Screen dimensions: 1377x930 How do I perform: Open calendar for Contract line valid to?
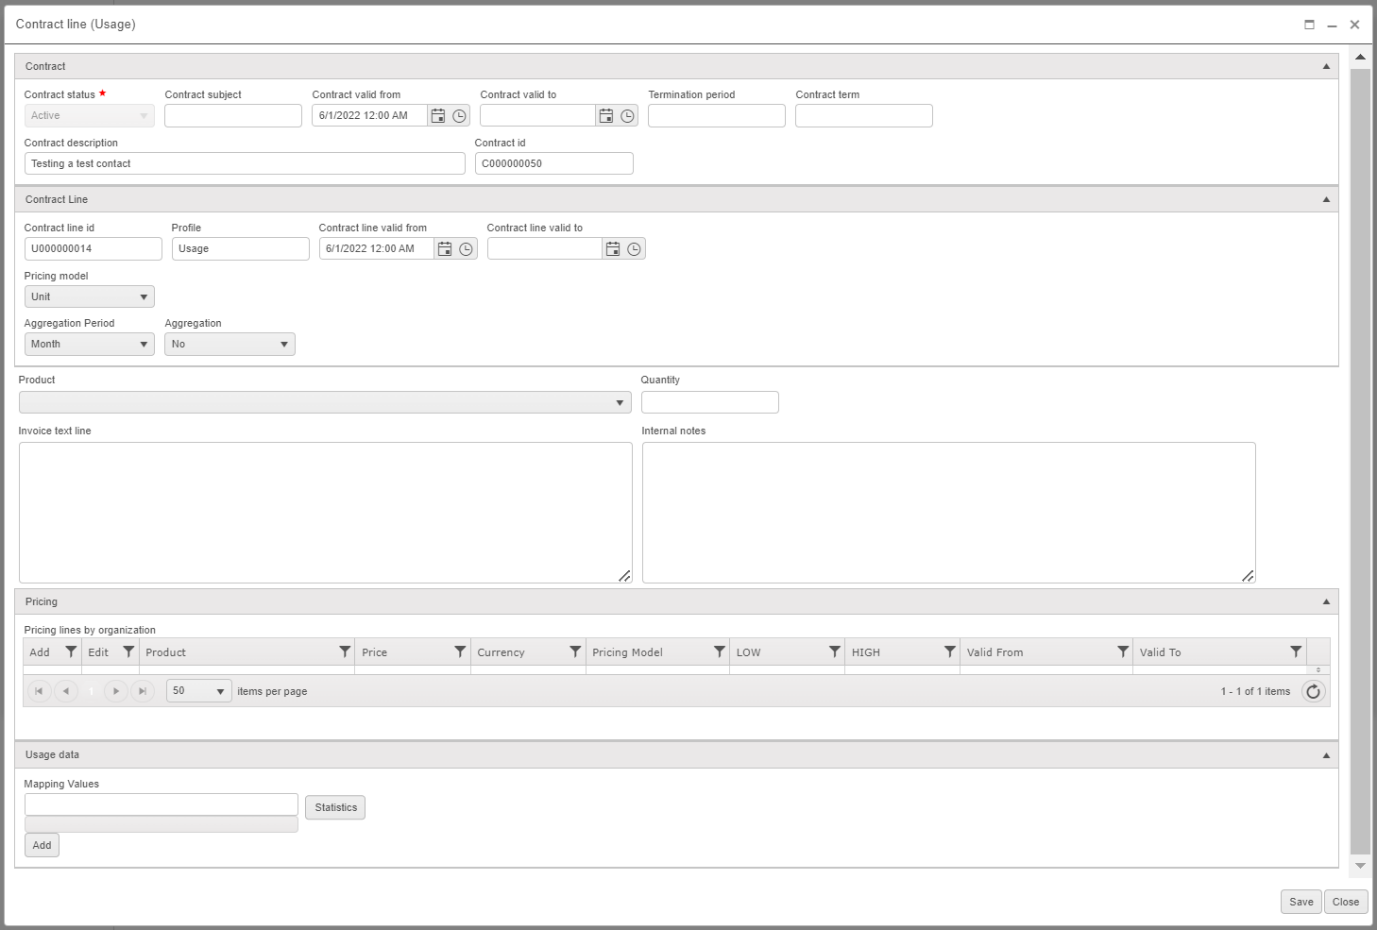pos(613,249)
